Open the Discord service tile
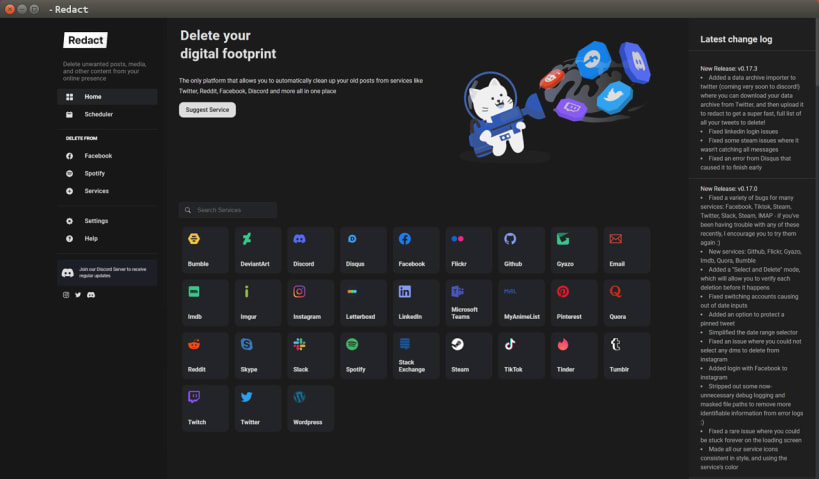 (x=311, y=250)
